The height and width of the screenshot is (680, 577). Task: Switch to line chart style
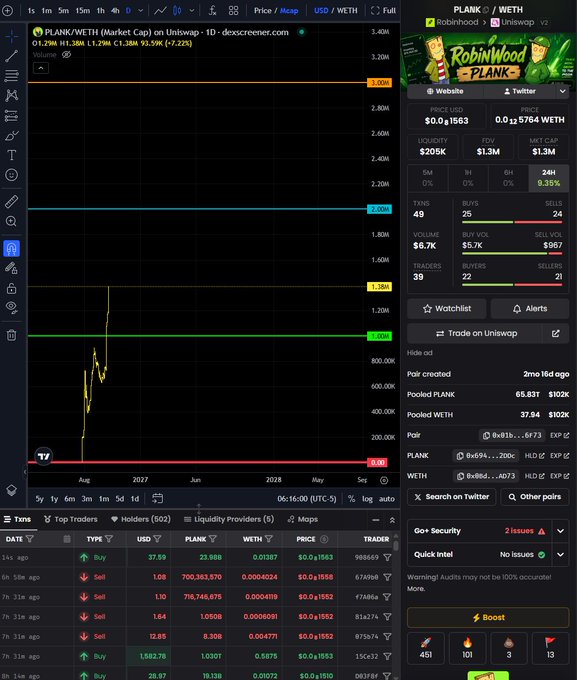[161, 10]
